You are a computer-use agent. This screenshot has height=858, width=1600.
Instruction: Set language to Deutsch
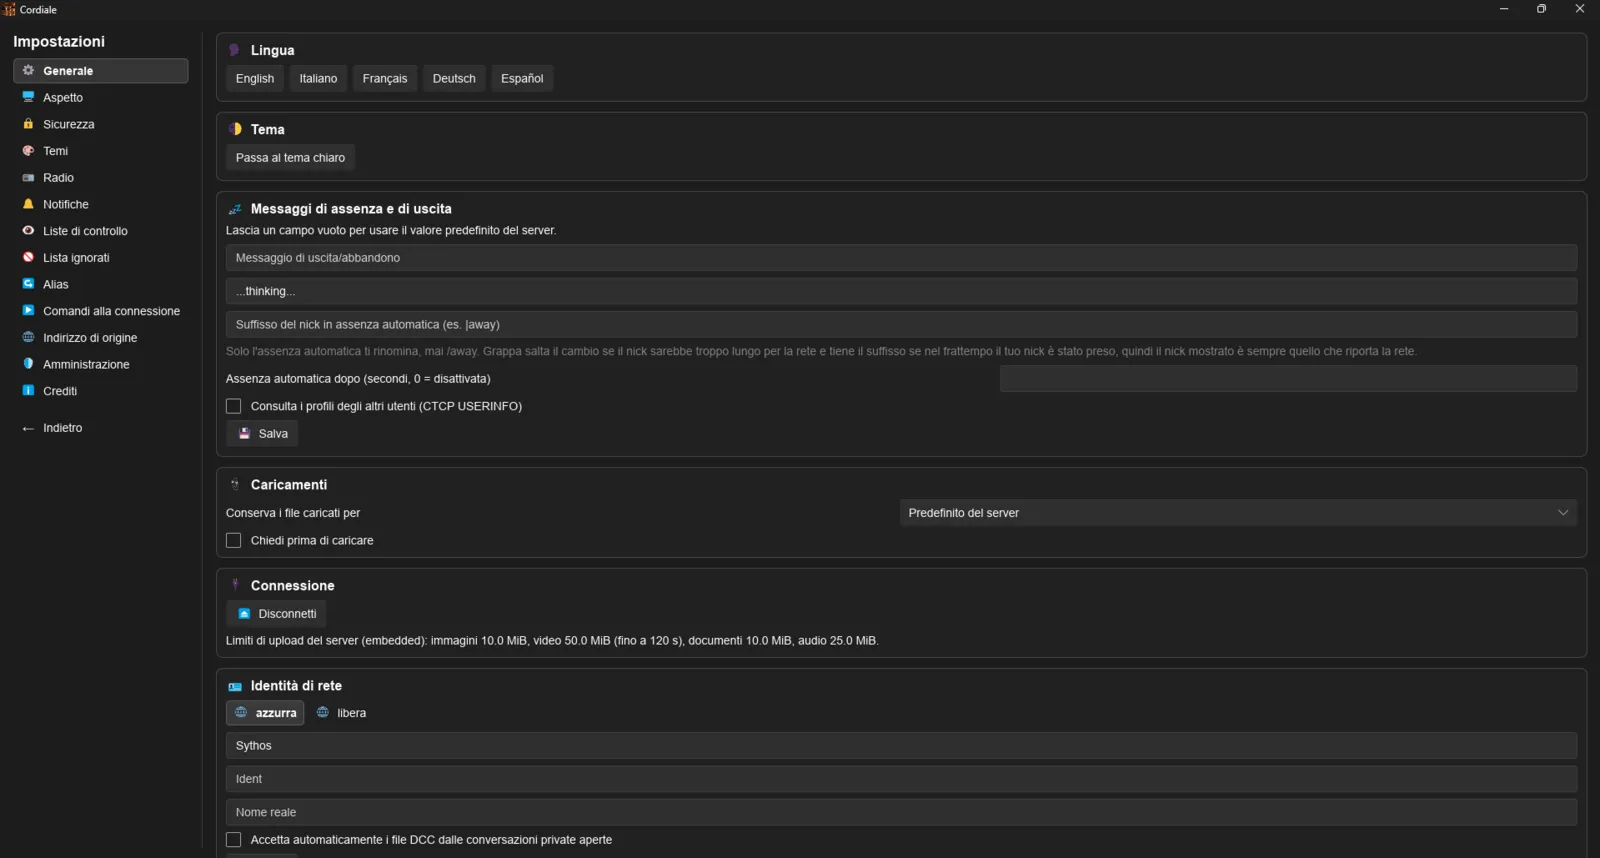454,78
